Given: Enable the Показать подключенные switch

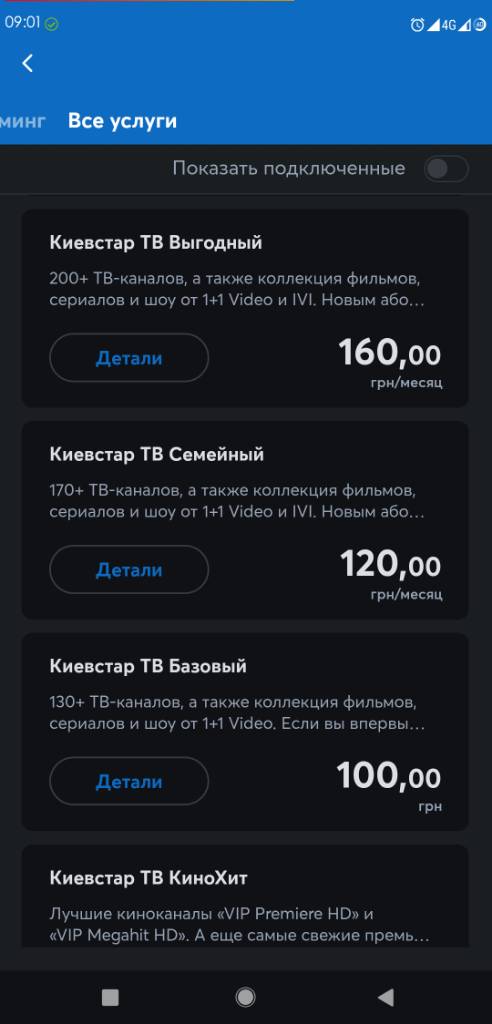Looking at the screenshot, I should 446,169.
